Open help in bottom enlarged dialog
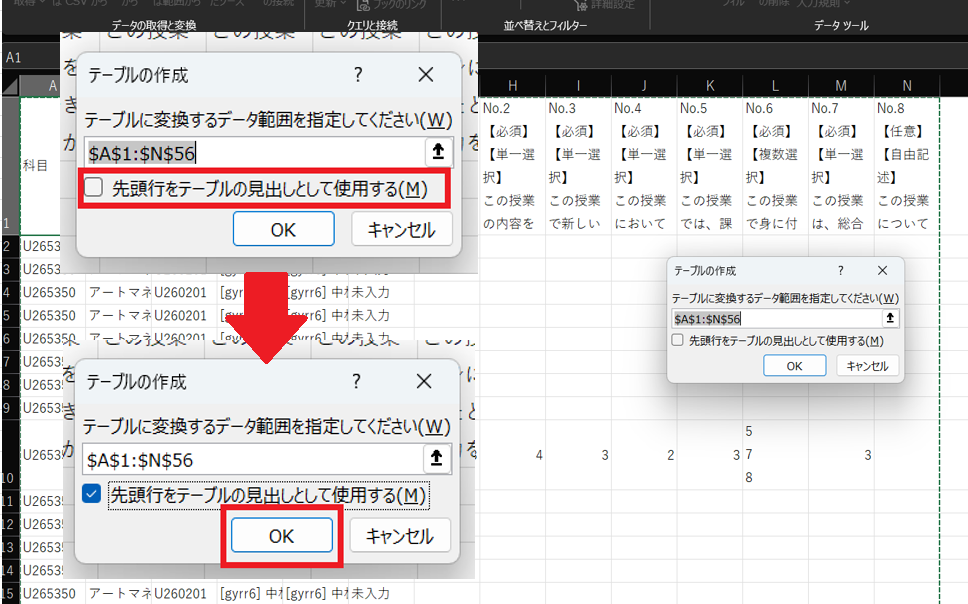968x604 pixels. click(x=356, y=381)
